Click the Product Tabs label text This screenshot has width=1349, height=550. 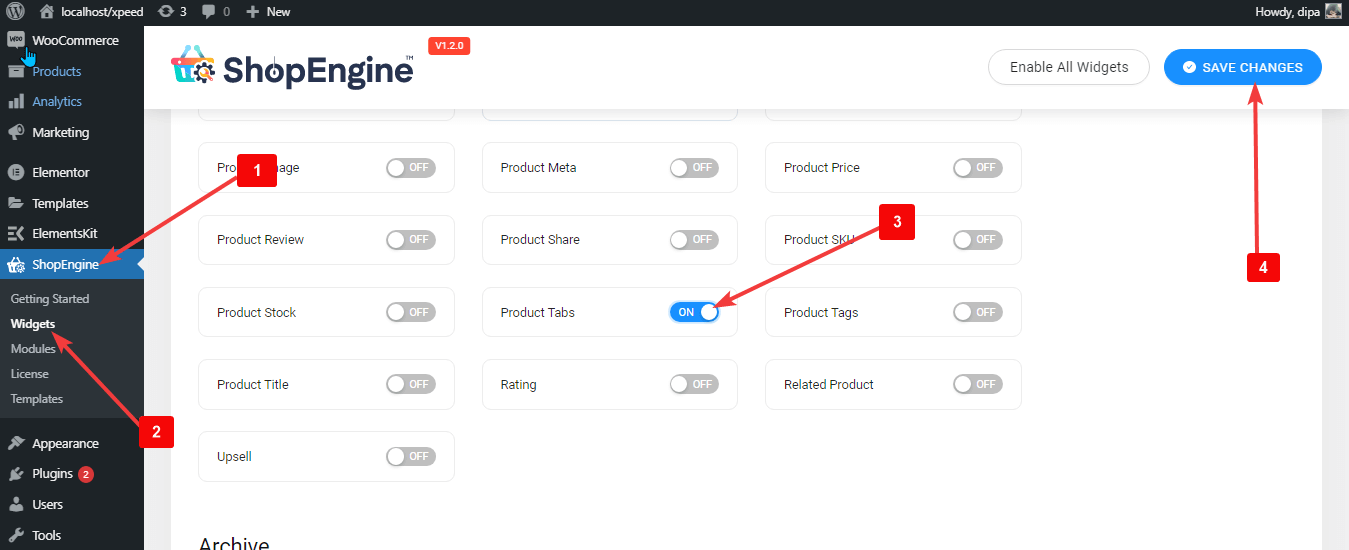pos(538,312)
